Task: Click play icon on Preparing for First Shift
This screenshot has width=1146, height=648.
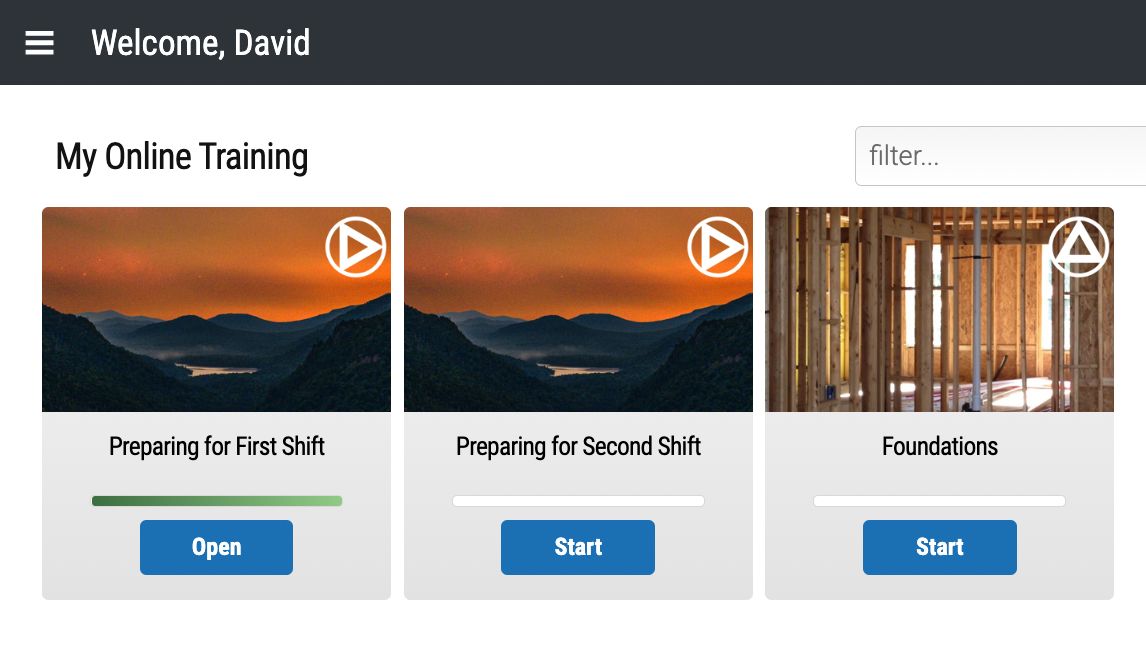Action: tap(356, 247)
